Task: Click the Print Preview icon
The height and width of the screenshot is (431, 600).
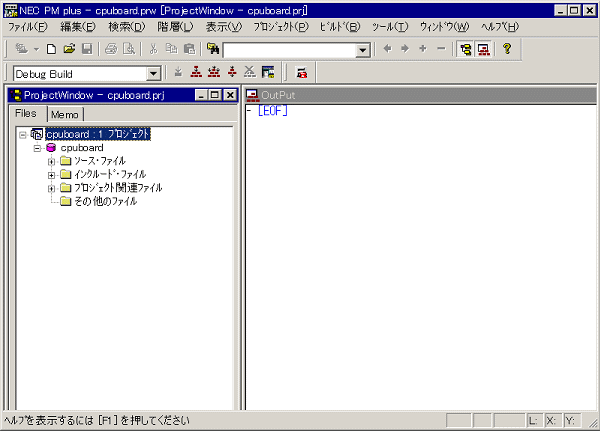Action: 129,49
